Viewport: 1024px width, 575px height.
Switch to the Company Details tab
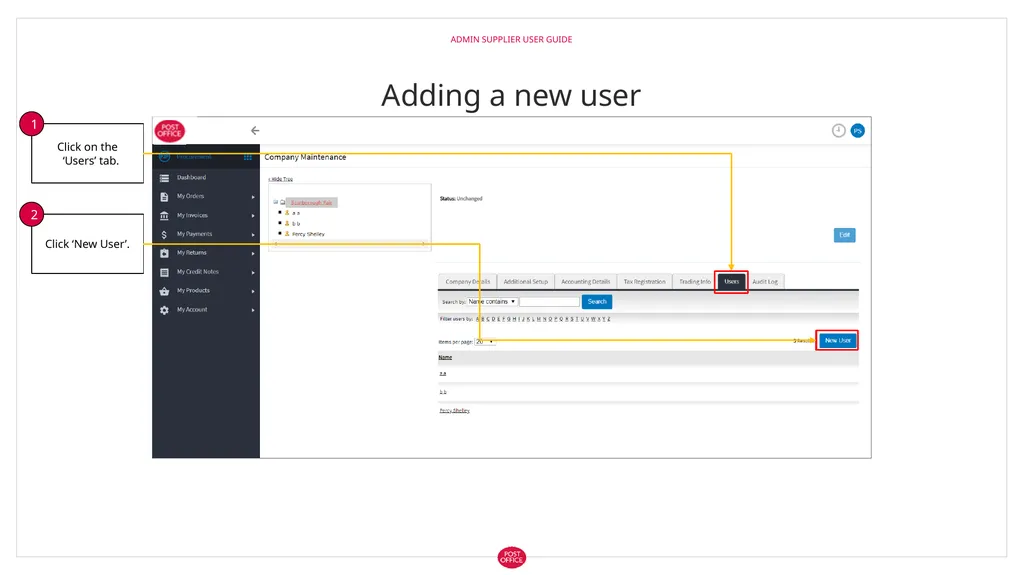tap(468, 282)
